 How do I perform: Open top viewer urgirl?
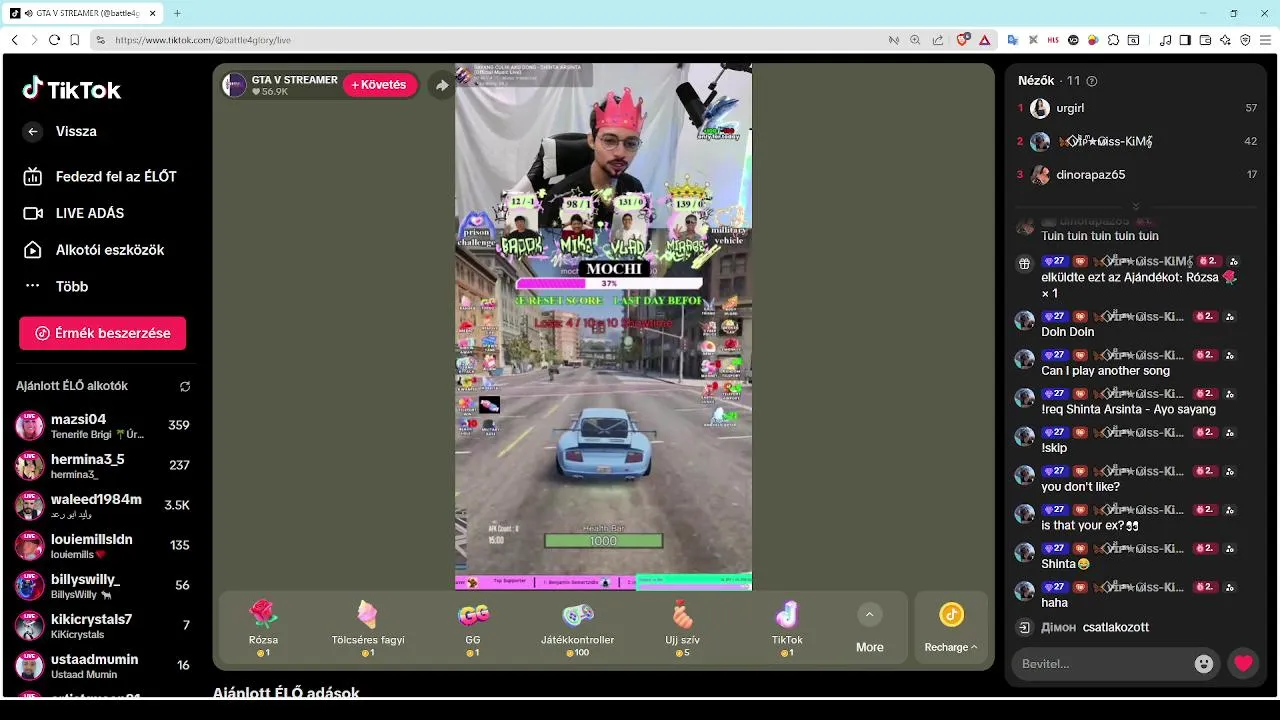1137,108
